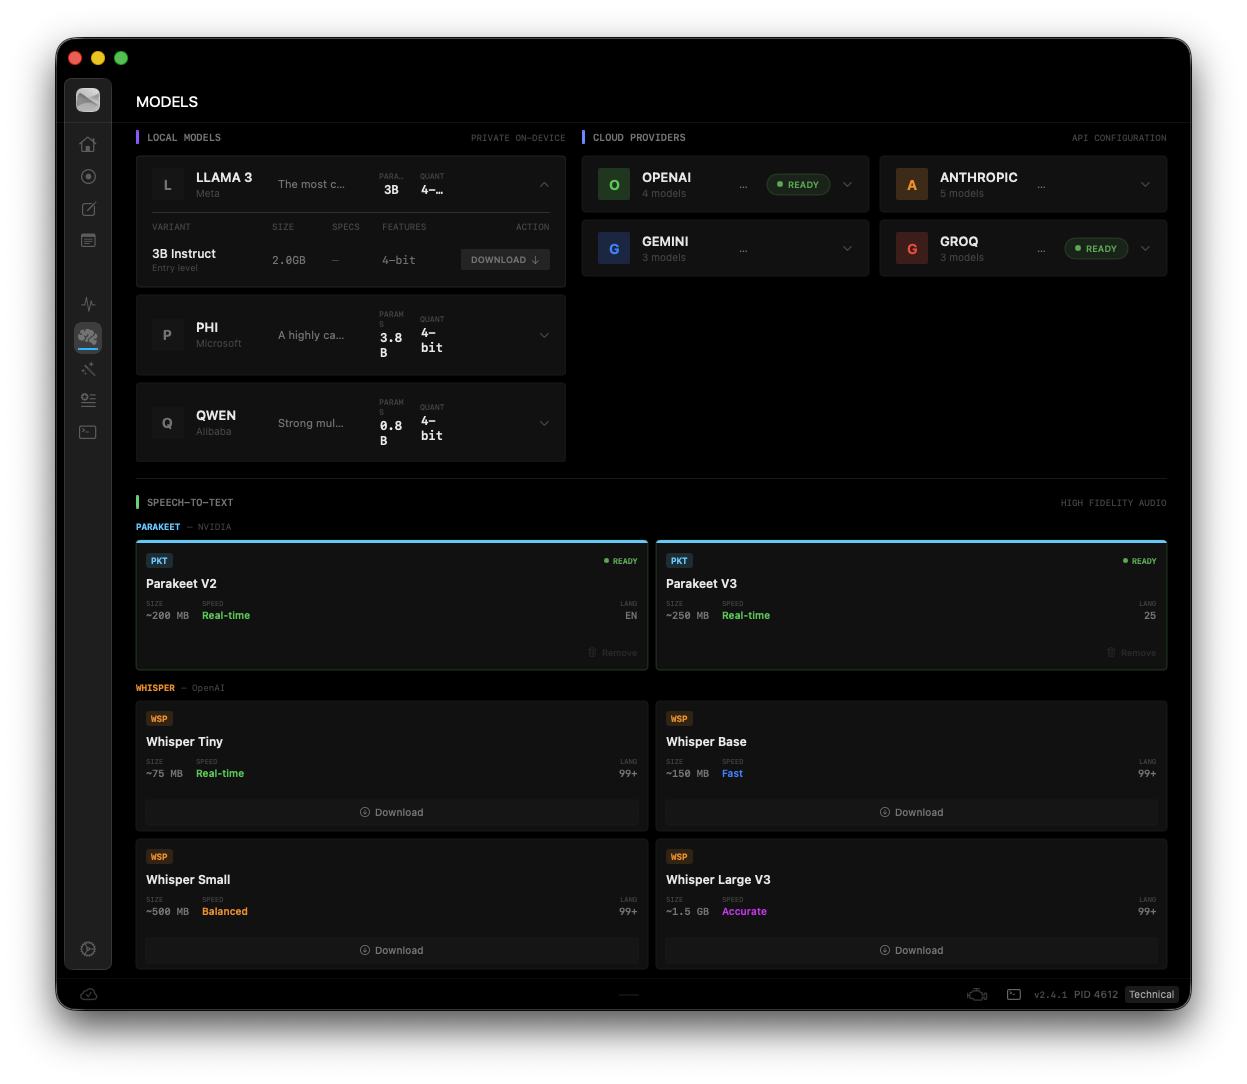Click the app logo in the sidebar
Screen dimensions: 1247x1084
pyautogui.click(x=88, y=100)
